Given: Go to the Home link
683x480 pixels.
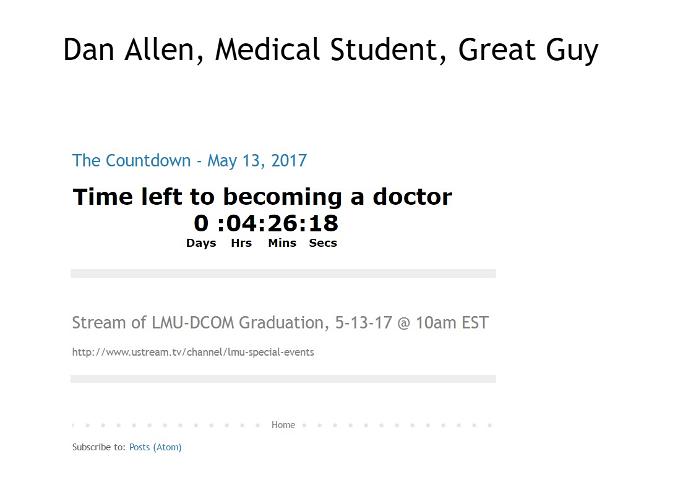Looking at the screenshot, I should tap(283, 425).
